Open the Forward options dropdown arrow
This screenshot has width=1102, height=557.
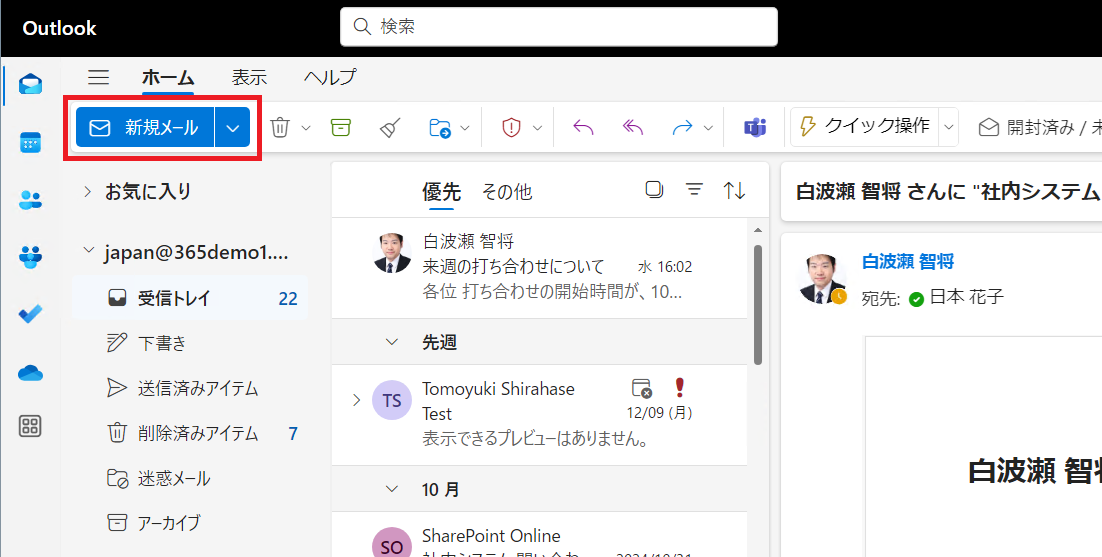[708, 128]
